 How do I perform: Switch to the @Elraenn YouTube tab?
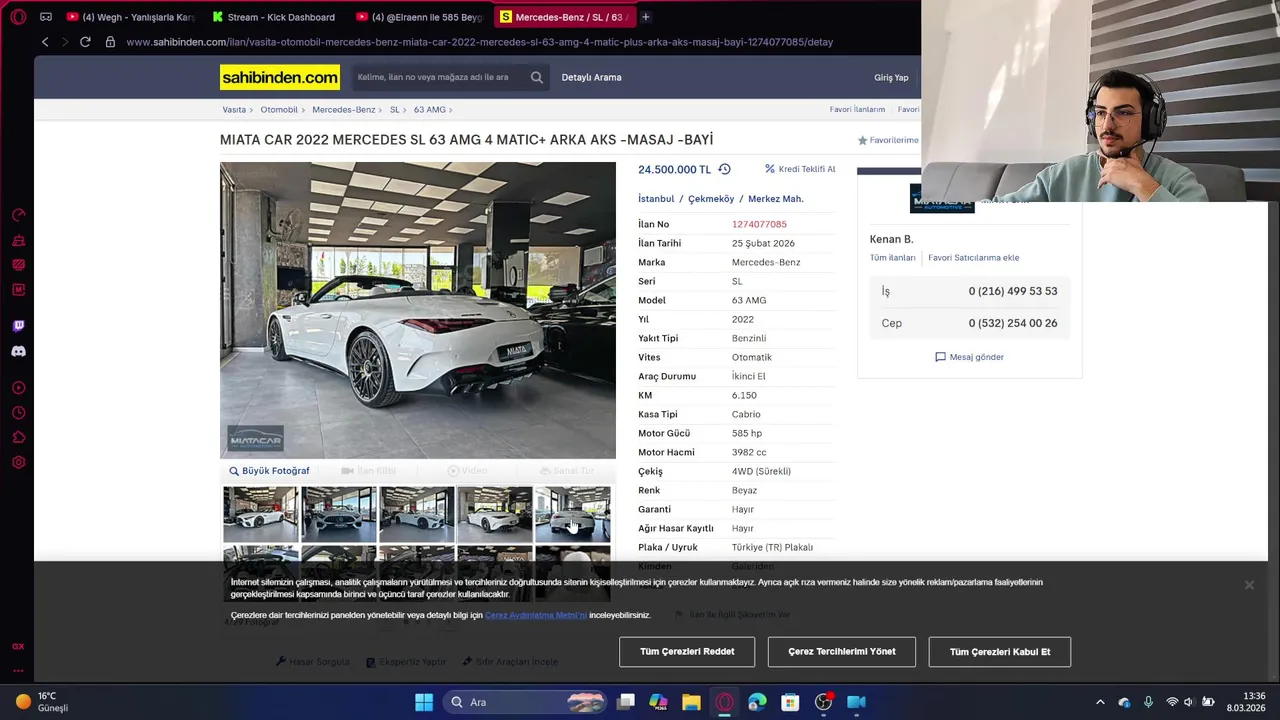click(420, 17)
